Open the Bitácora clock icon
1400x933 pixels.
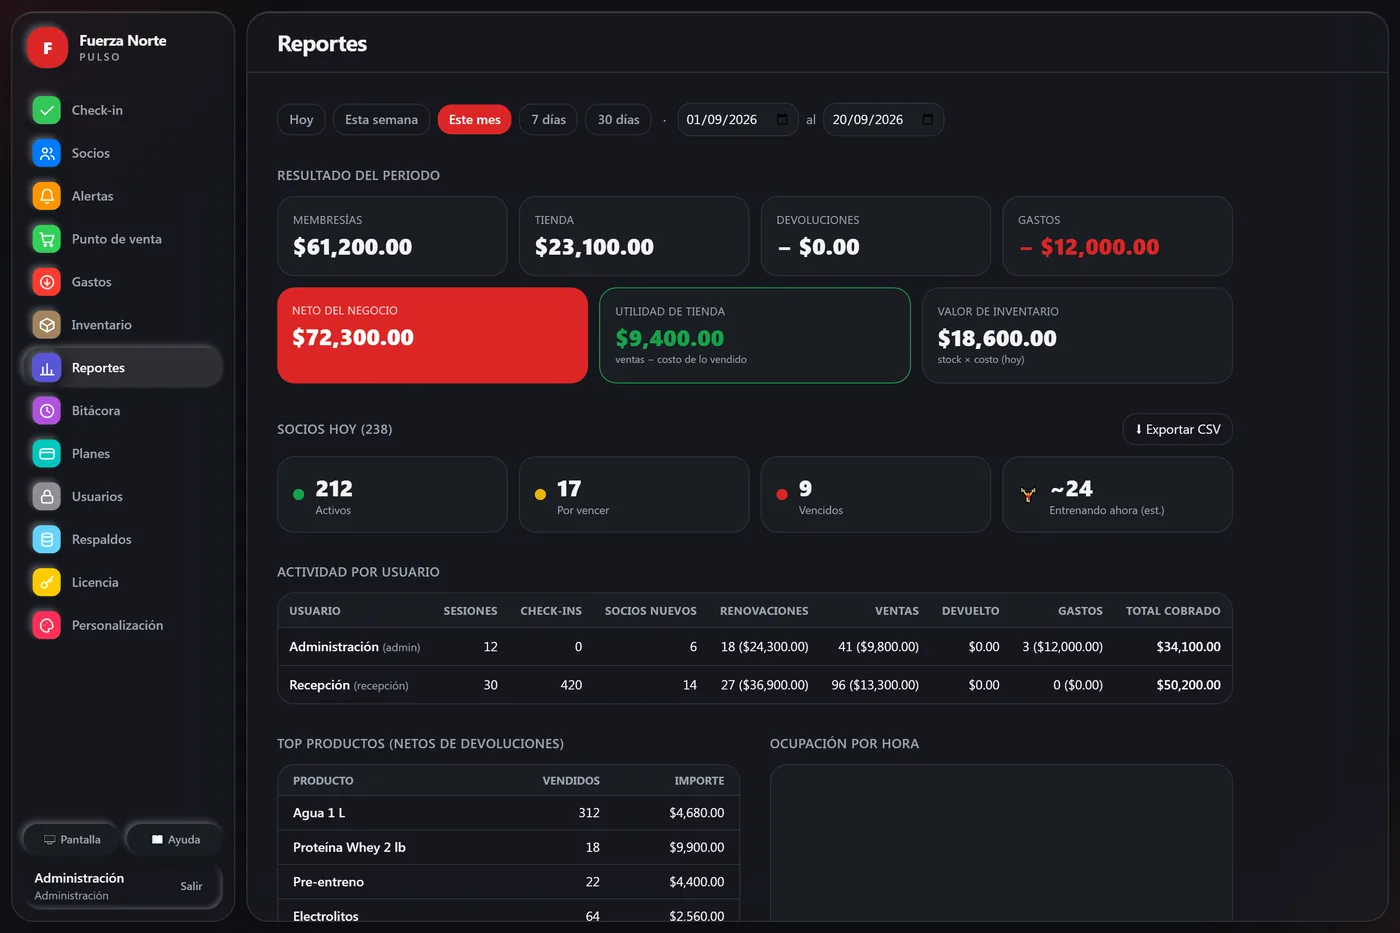47,411
